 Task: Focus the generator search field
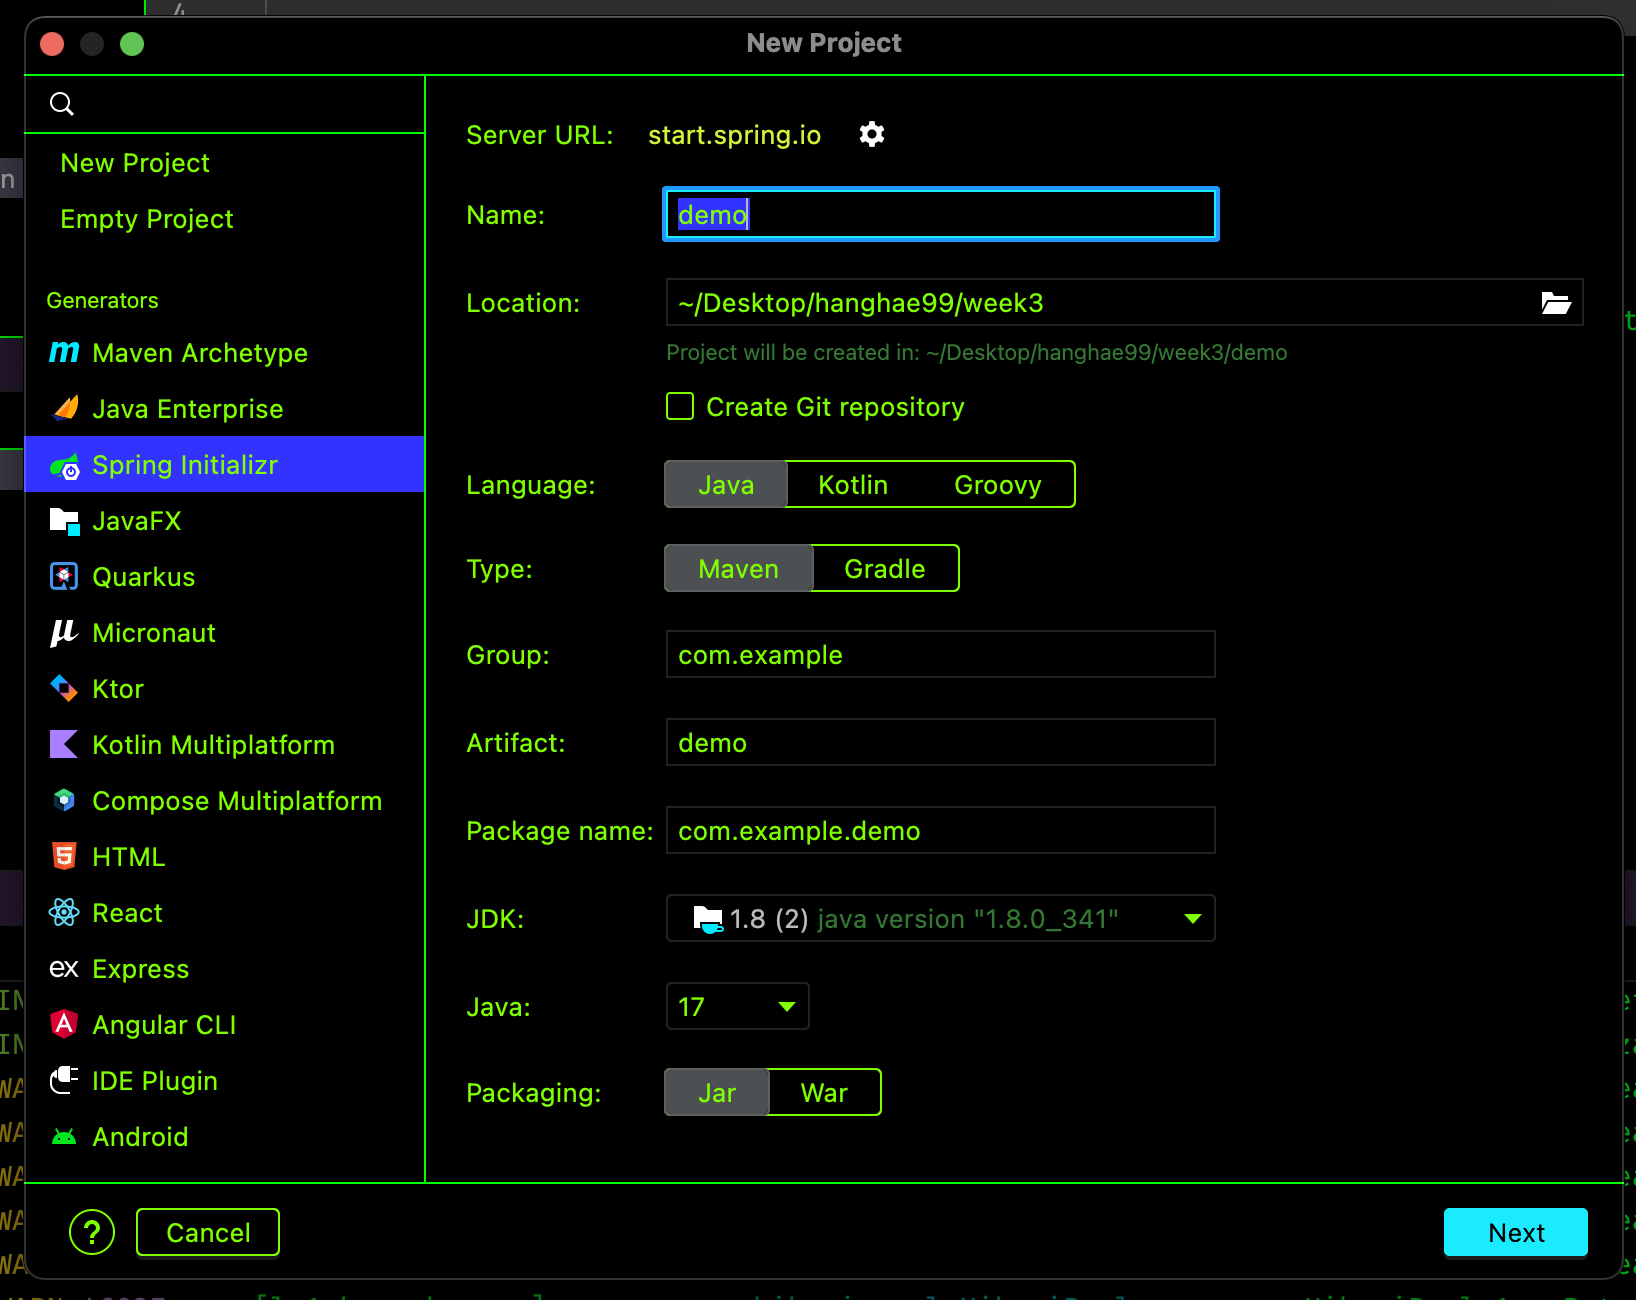[x=224, y=104]
